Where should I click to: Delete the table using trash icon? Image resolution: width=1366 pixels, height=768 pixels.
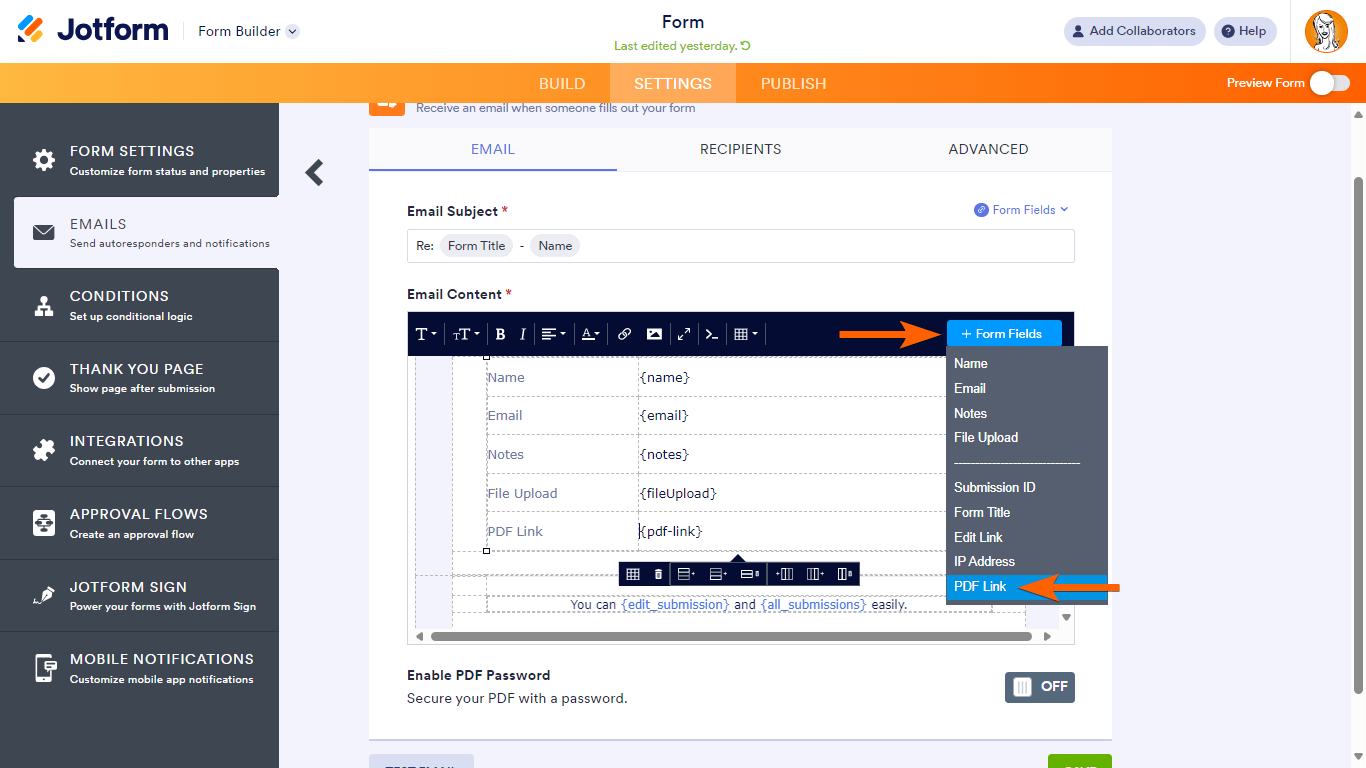coord(658,574)
